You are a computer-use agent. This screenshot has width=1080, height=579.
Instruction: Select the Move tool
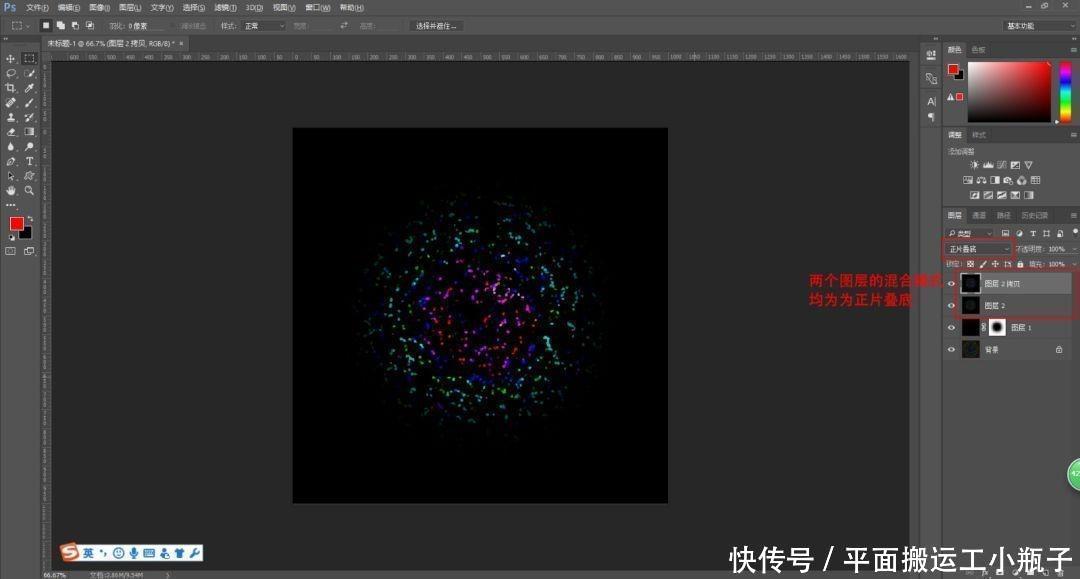[x=10, y=59]
